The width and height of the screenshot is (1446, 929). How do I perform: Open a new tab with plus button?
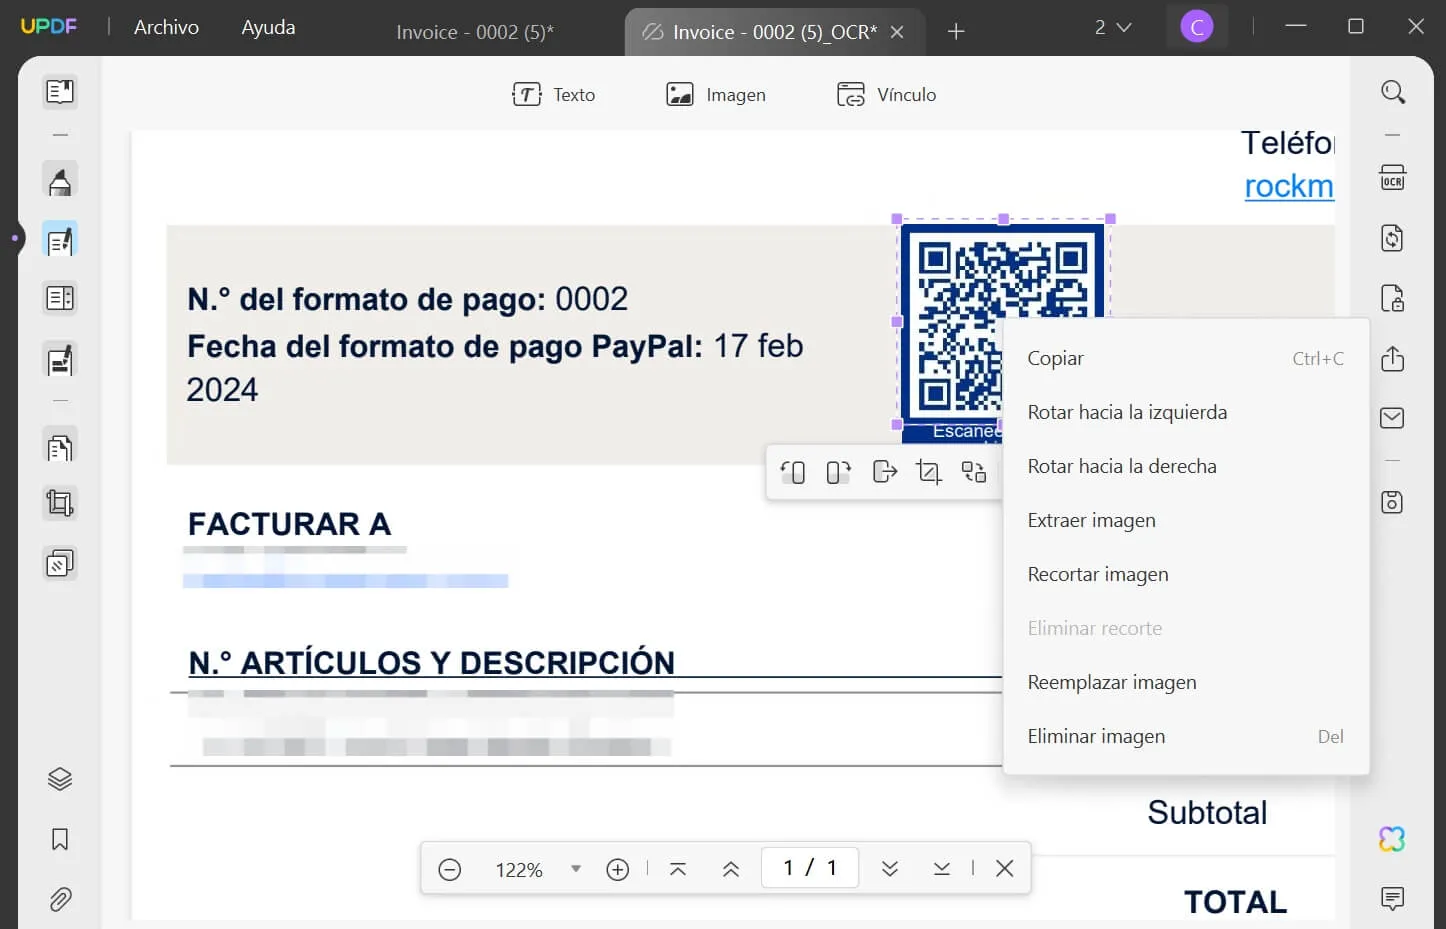coord(956,31)
